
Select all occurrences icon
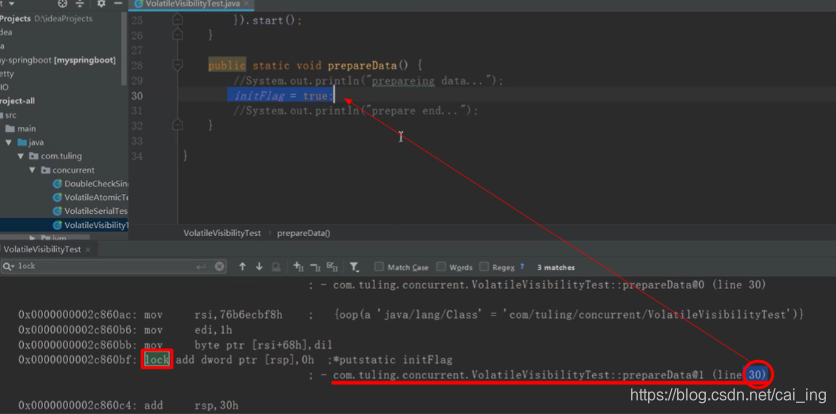coord(332,266)
